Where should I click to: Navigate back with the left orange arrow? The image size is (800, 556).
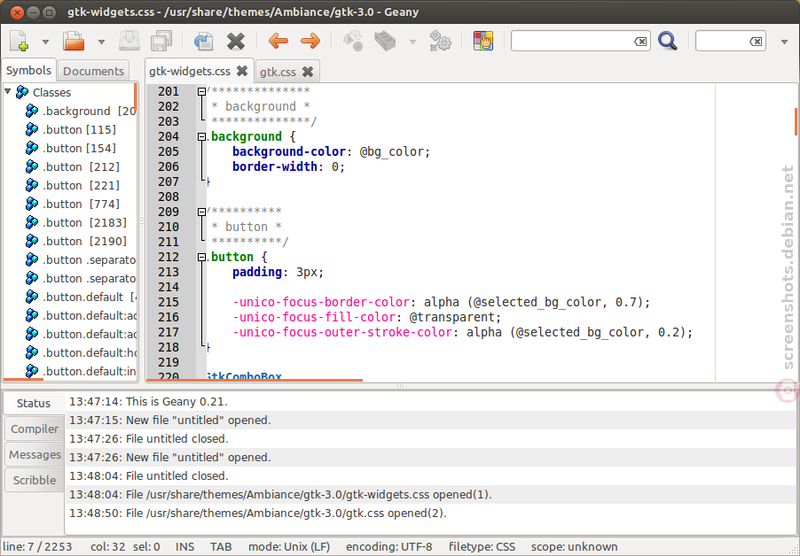(278, 41)
